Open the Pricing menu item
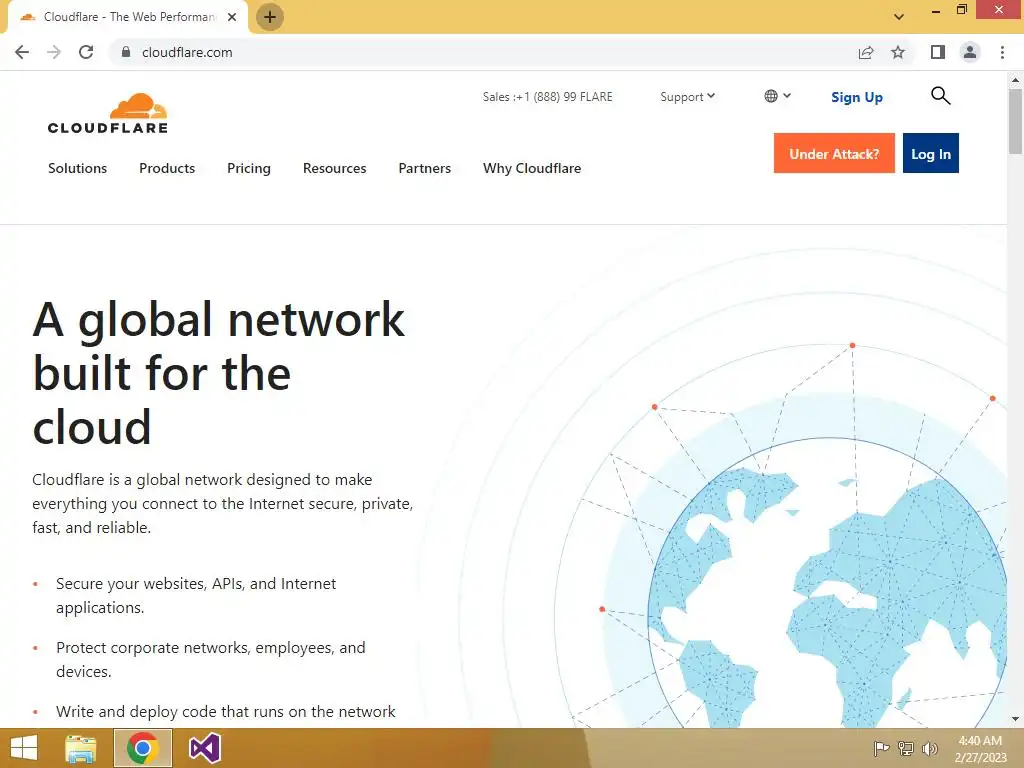This screenshot has width=1024, height=768. [x=249, y=168]
